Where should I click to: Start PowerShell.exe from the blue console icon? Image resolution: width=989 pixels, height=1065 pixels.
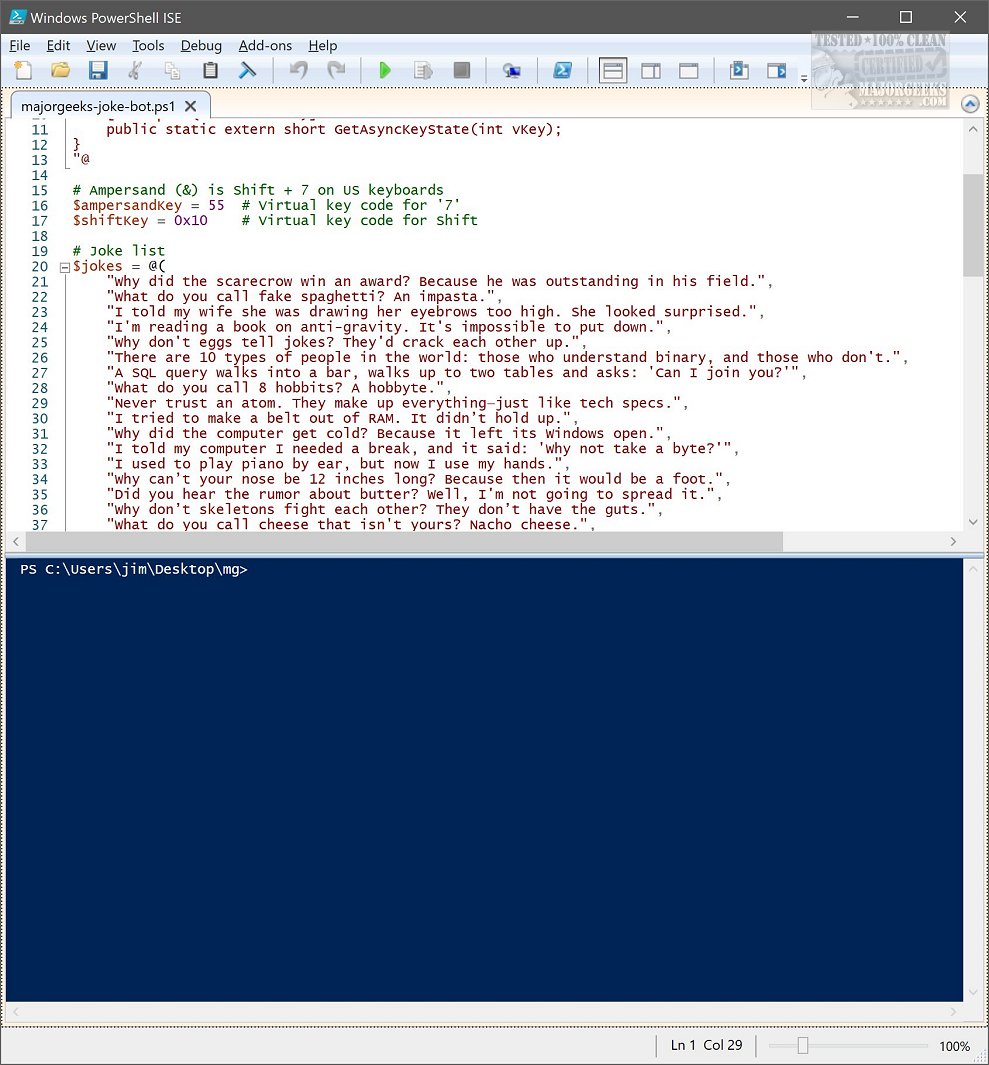pyautogui.click(x=562, y=70)
